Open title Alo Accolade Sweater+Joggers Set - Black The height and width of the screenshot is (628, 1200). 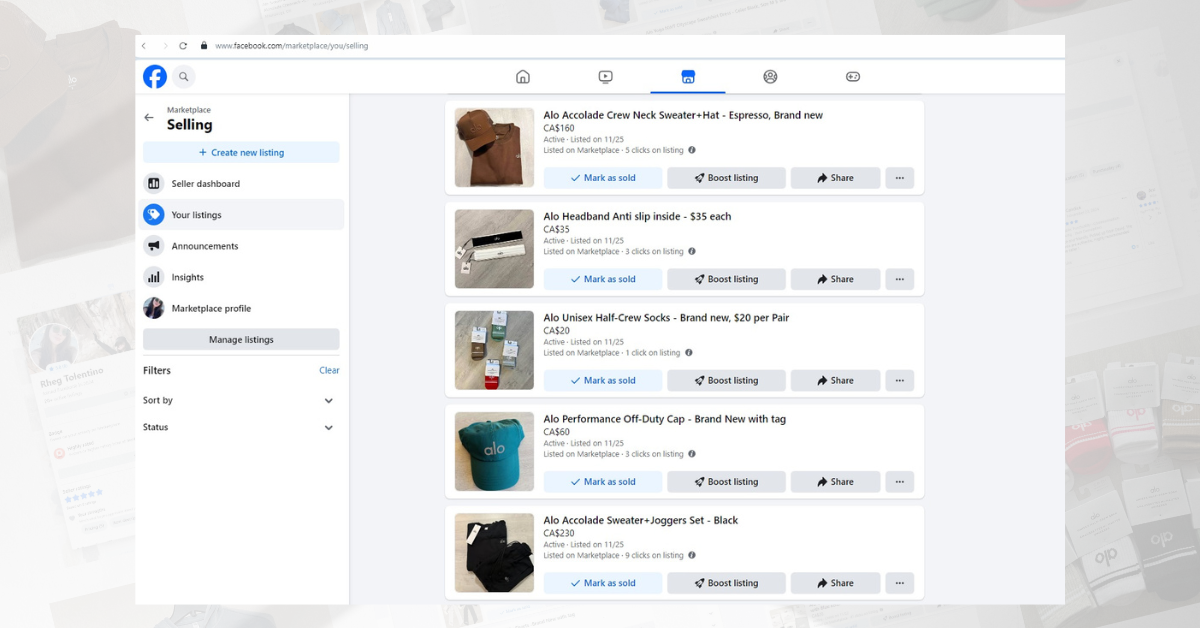[641, 520]
